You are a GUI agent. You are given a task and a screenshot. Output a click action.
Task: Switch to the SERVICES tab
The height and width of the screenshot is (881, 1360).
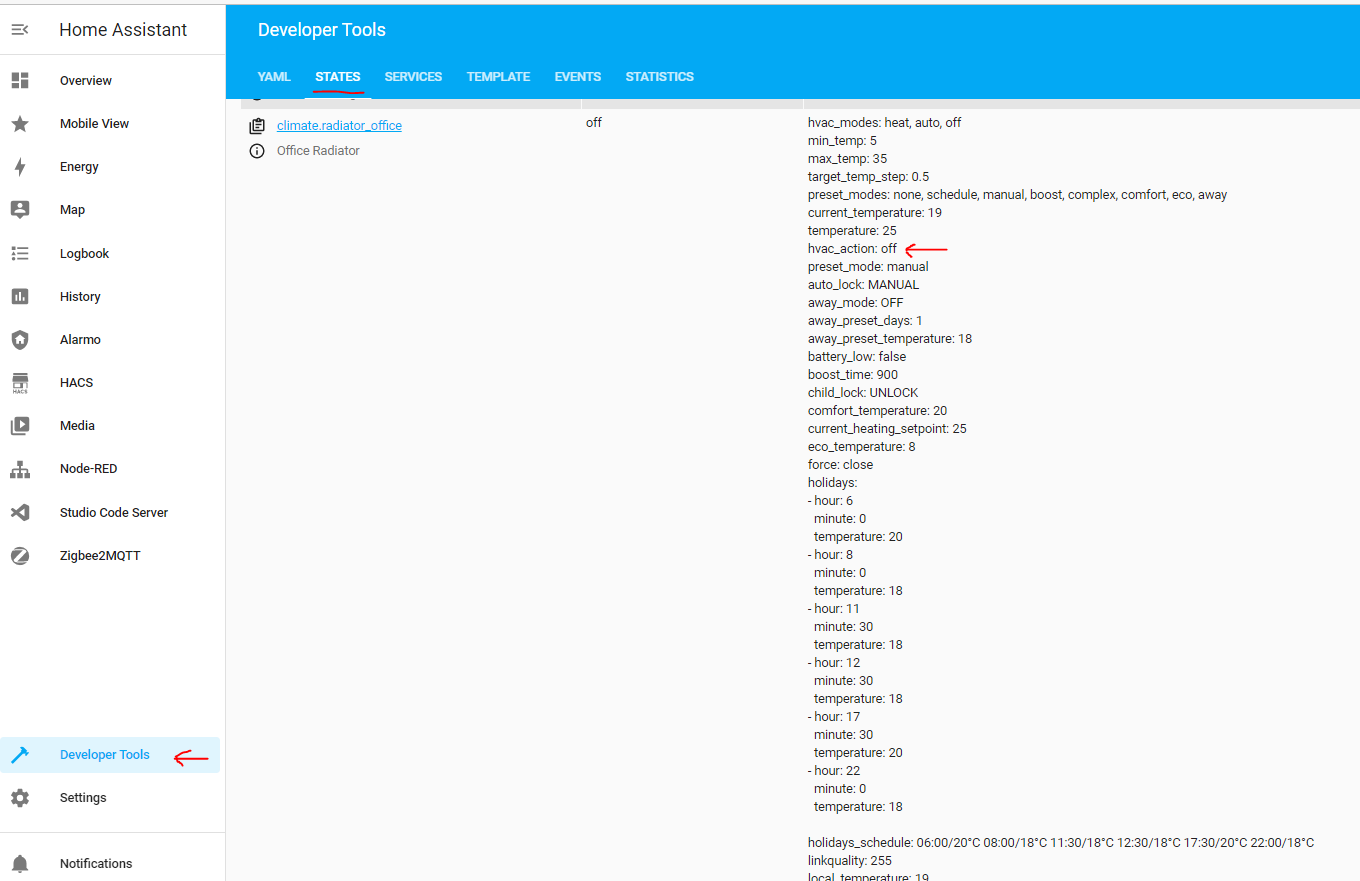click(413, 76)
